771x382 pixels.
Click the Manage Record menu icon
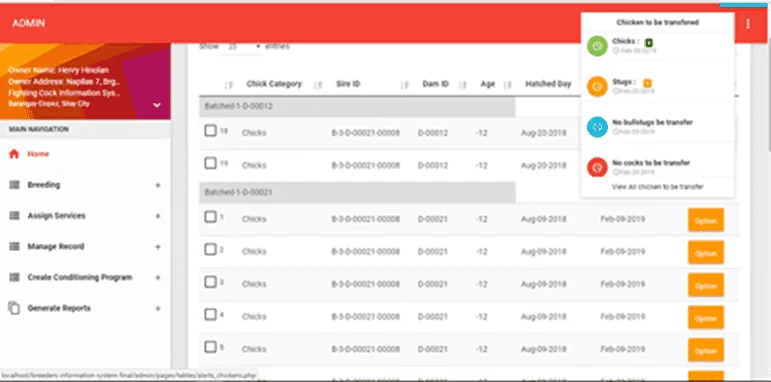[x=14, y=246]
